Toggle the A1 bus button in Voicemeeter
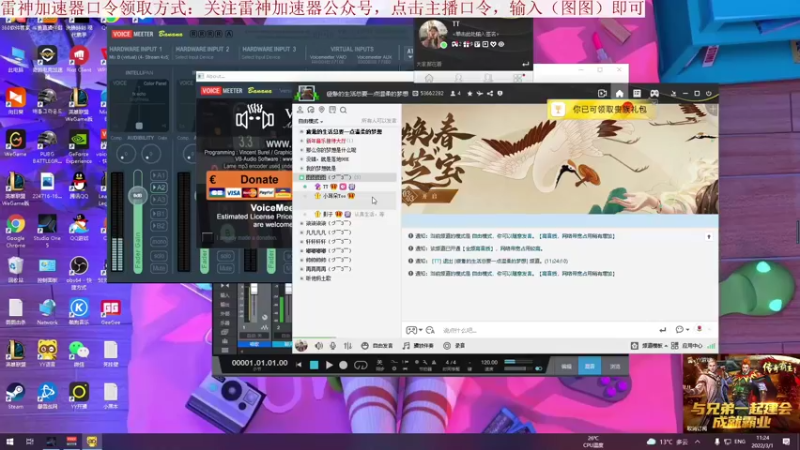Image resolution: width=800 pixels, height=450 pixels. point(159,175)
